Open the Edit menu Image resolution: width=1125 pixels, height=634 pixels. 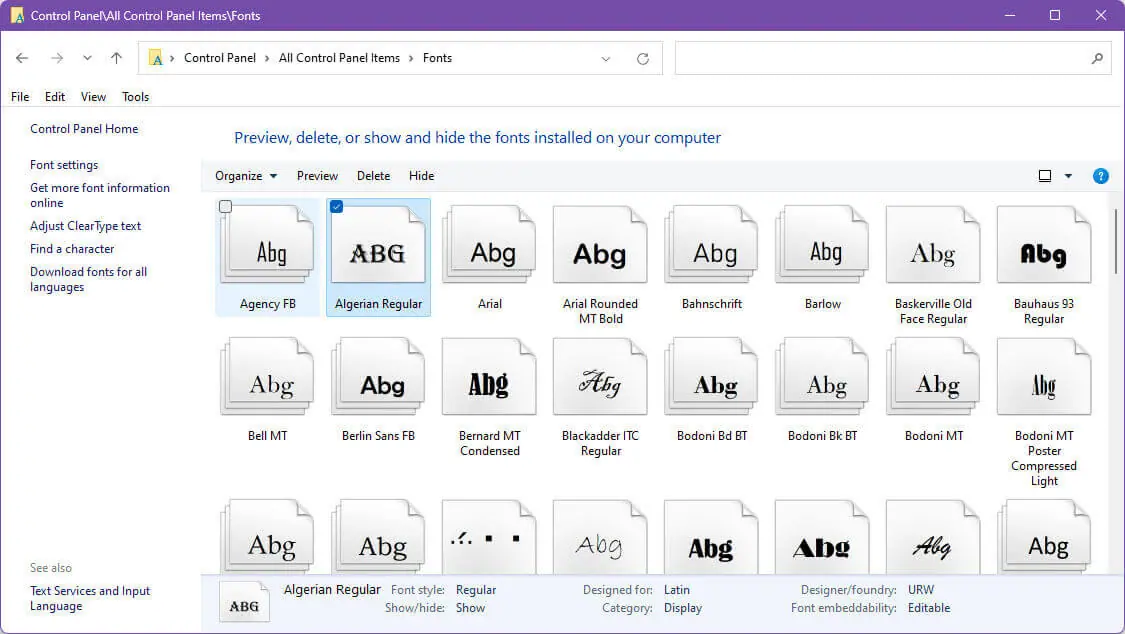coord(55,97)
